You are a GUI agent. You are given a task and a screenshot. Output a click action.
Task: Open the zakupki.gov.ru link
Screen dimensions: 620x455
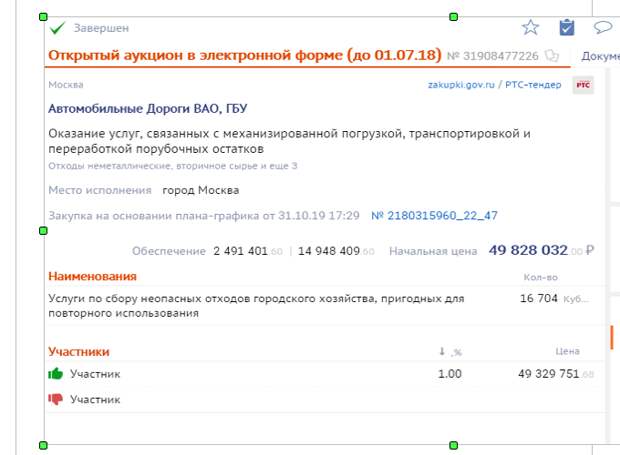click(x=461, y=85)
